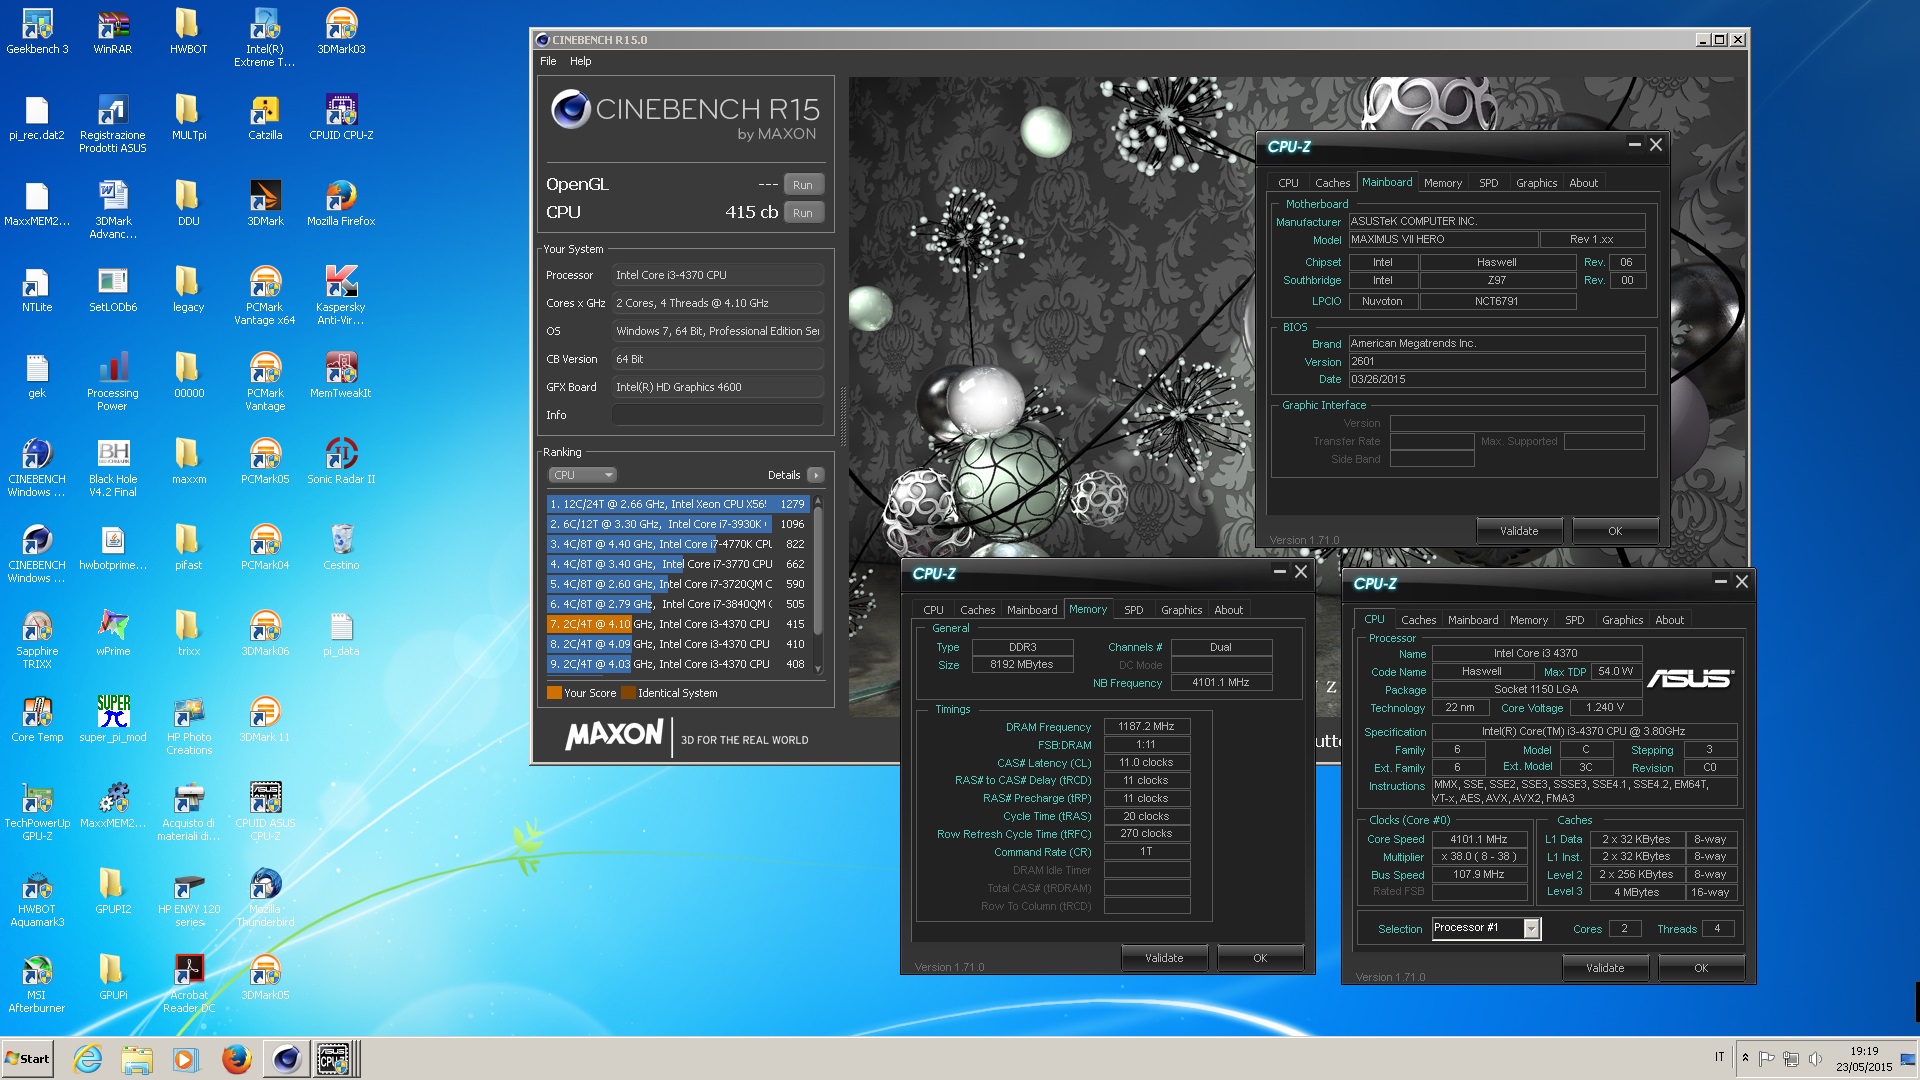Run the CPU benchmark
The image size is (1920, 1080).
pos(803,213)
